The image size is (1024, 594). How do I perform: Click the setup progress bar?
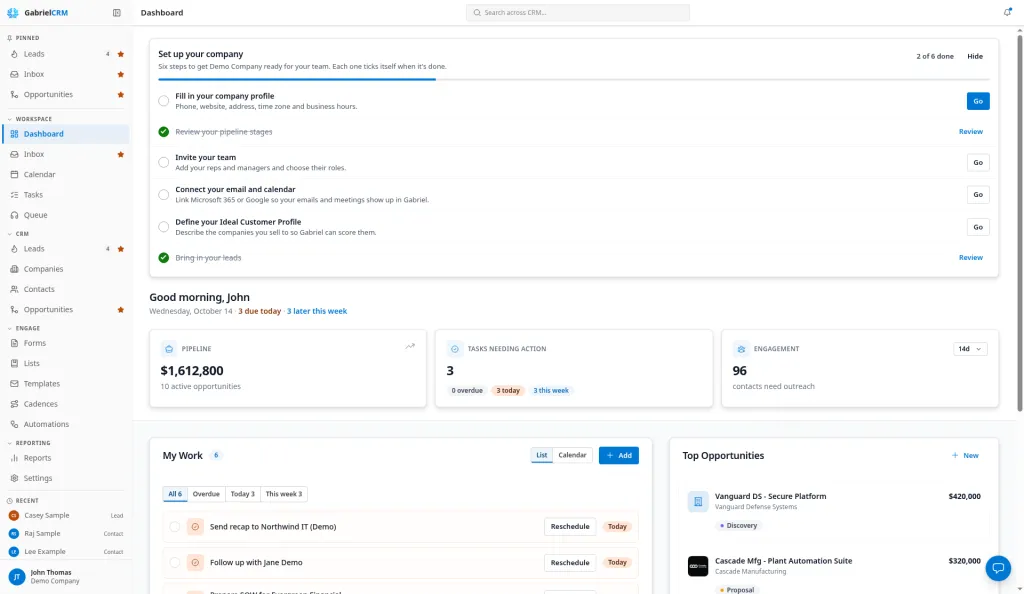(573, 80)
